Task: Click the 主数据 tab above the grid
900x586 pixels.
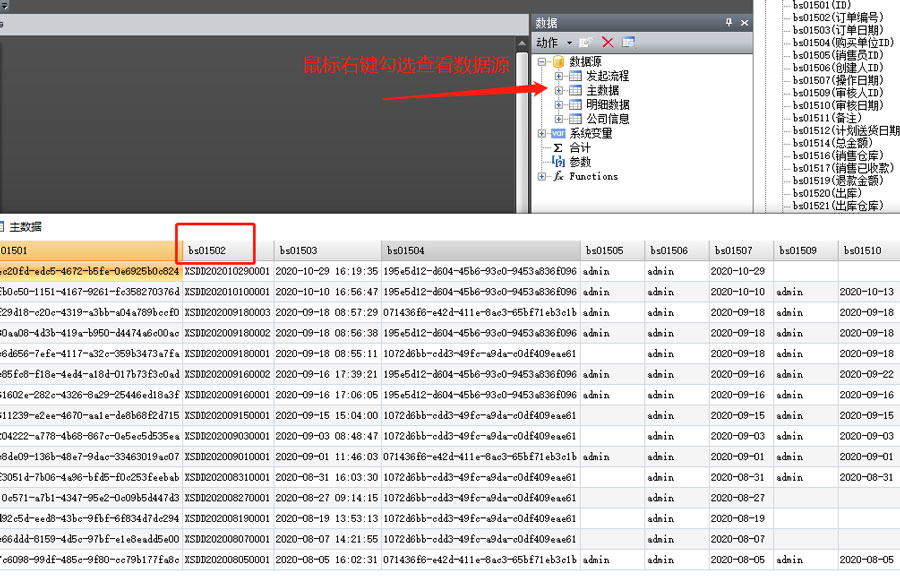Action: pos(25,227)
